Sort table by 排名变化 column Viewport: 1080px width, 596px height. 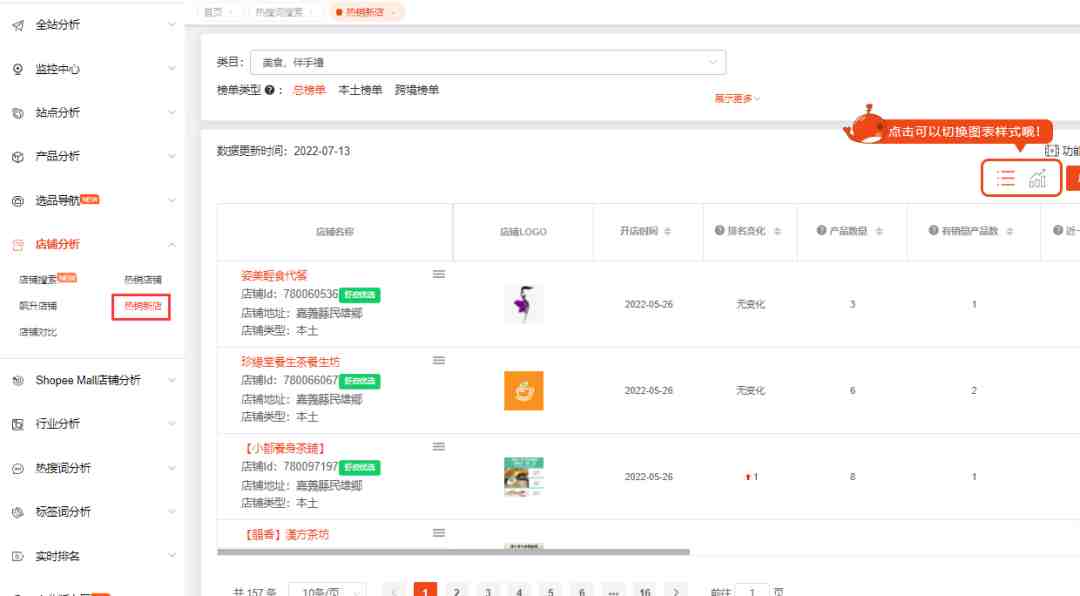[x=777, y=232]
